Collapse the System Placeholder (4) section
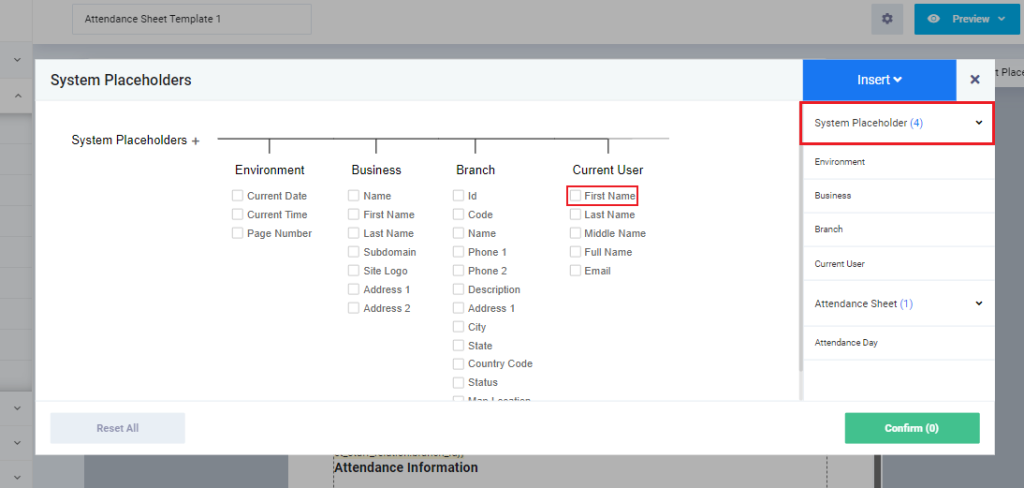1024x488 pixels. tap(979, 122)
